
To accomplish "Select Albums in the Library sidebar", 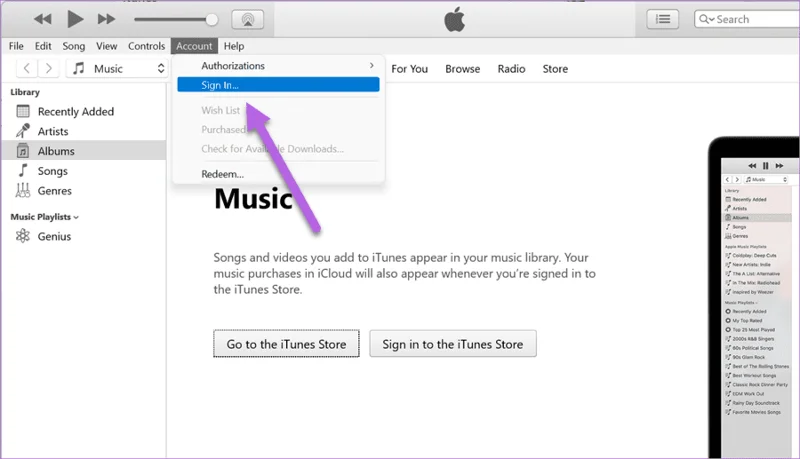I will [84, 151].
